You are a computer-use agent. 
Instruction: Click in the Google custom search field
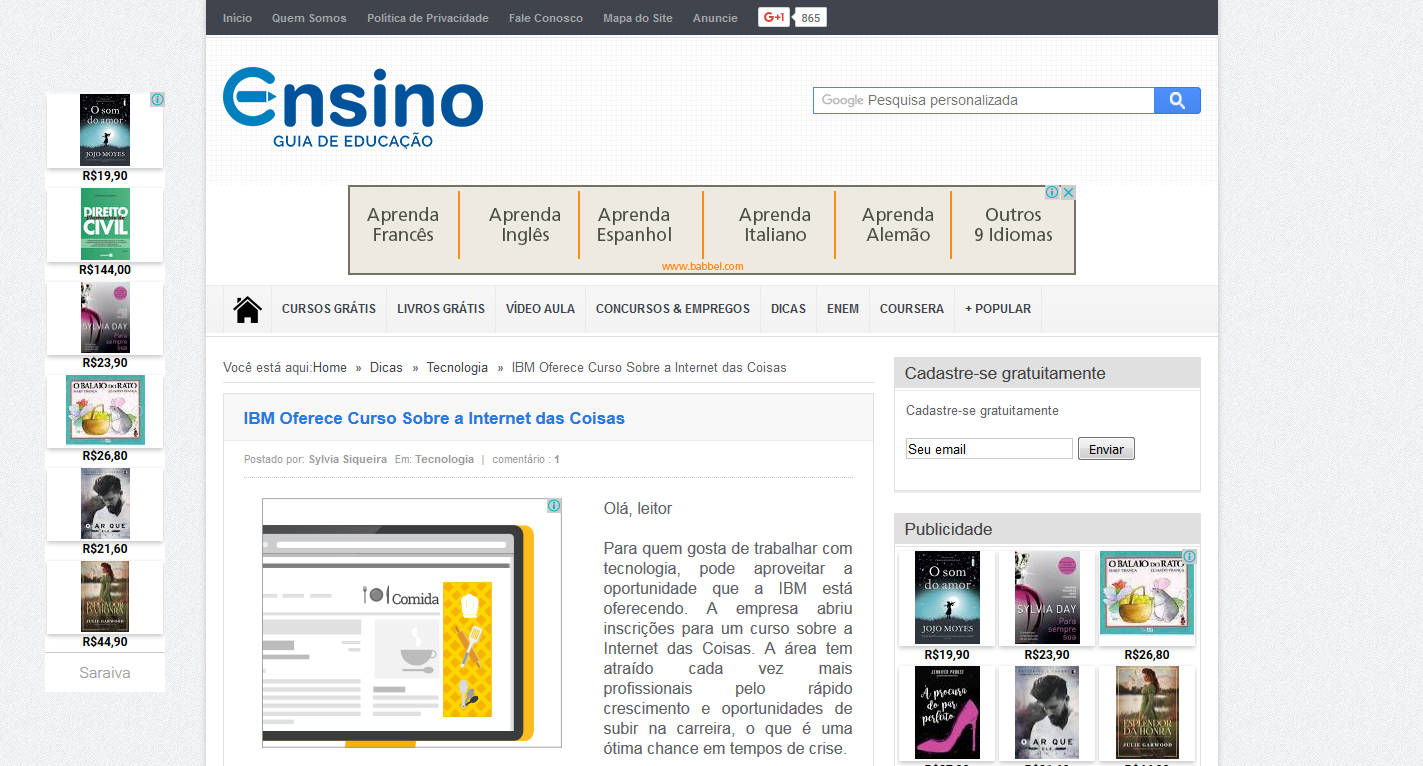(x=983, y=100)
